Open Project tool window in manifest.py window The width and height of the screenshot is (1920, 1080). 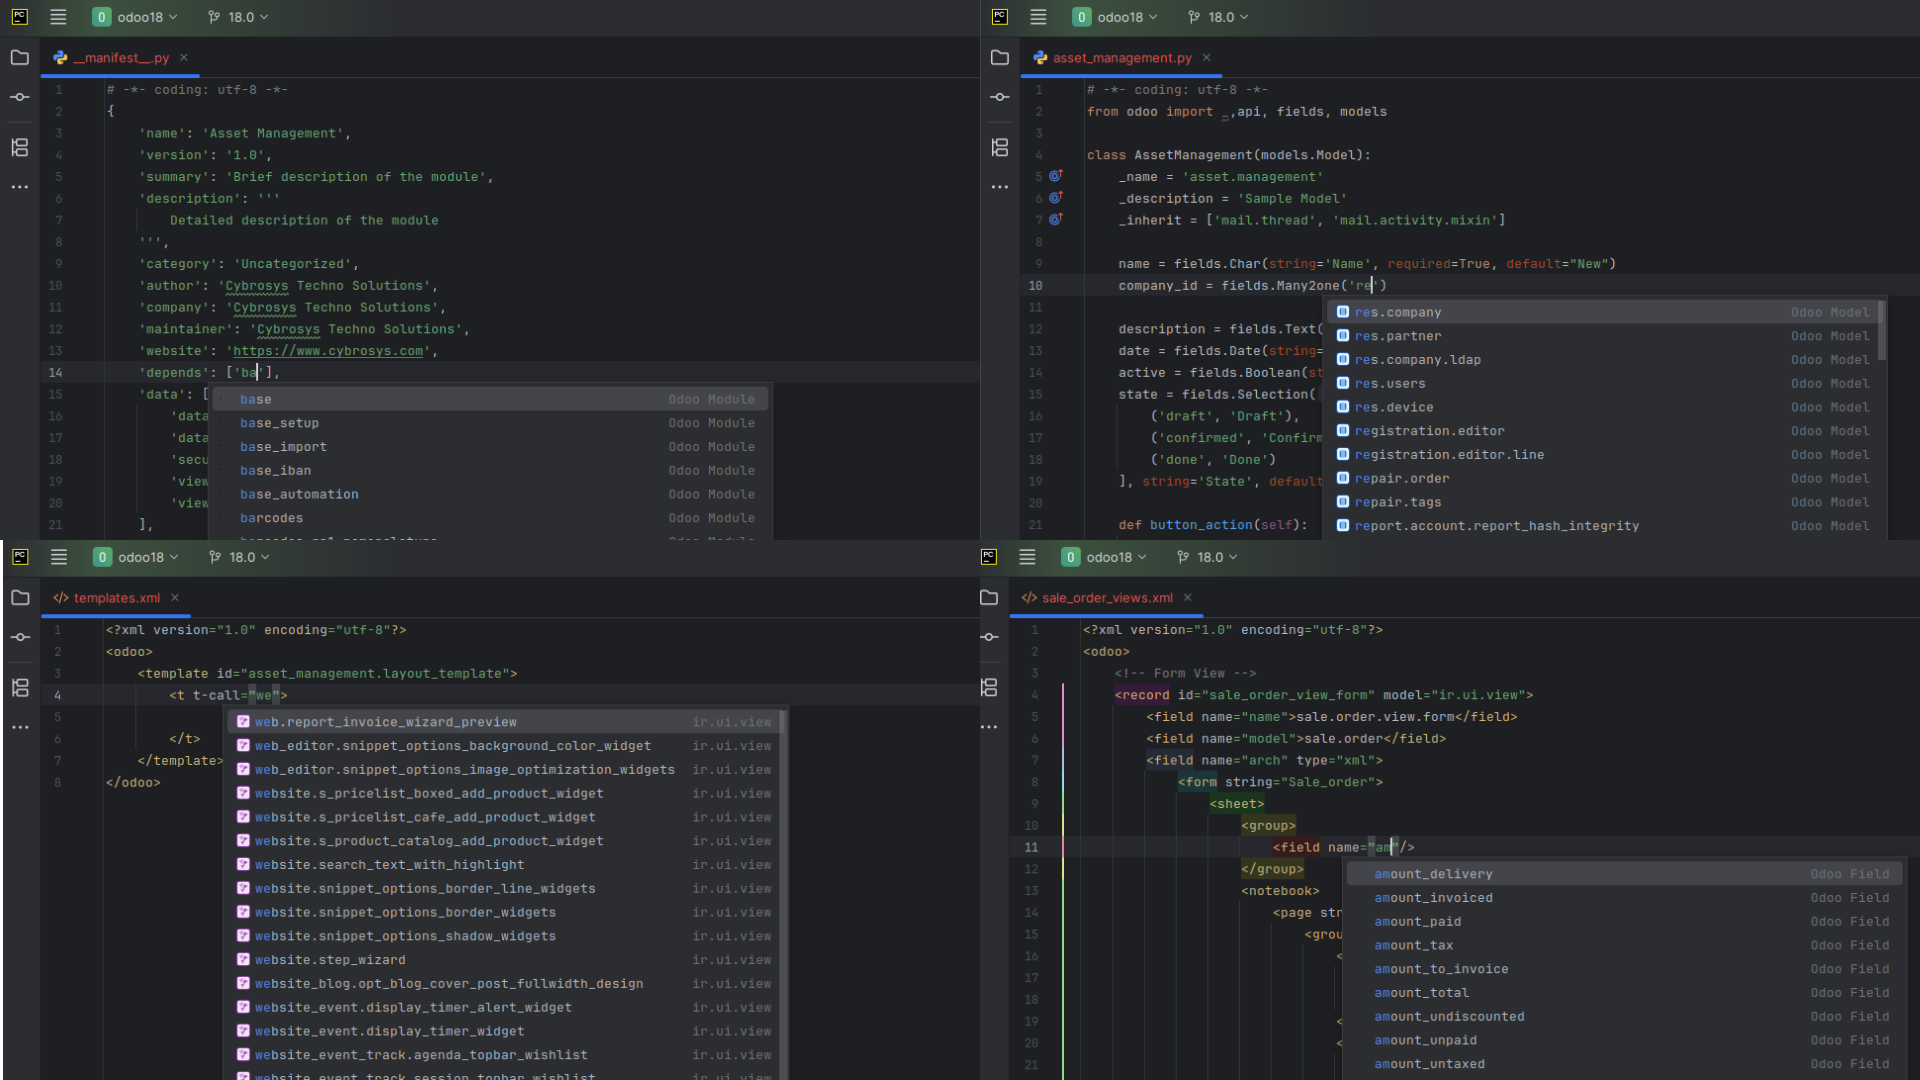tap(20, 58)
